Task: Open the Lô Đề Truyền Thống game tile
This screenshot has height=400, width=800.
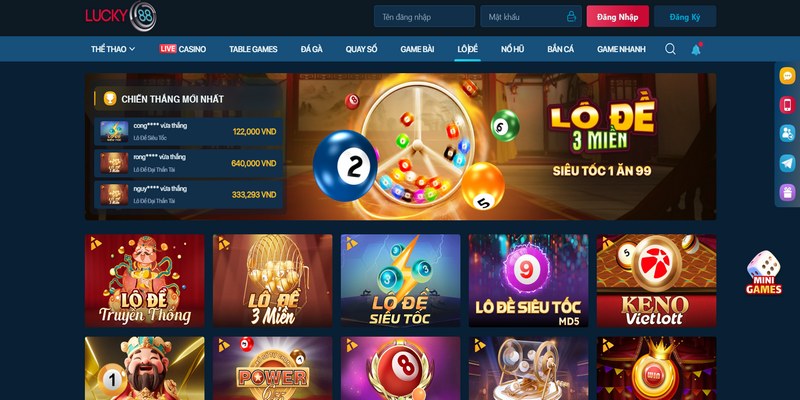Action: pos(144,281)
